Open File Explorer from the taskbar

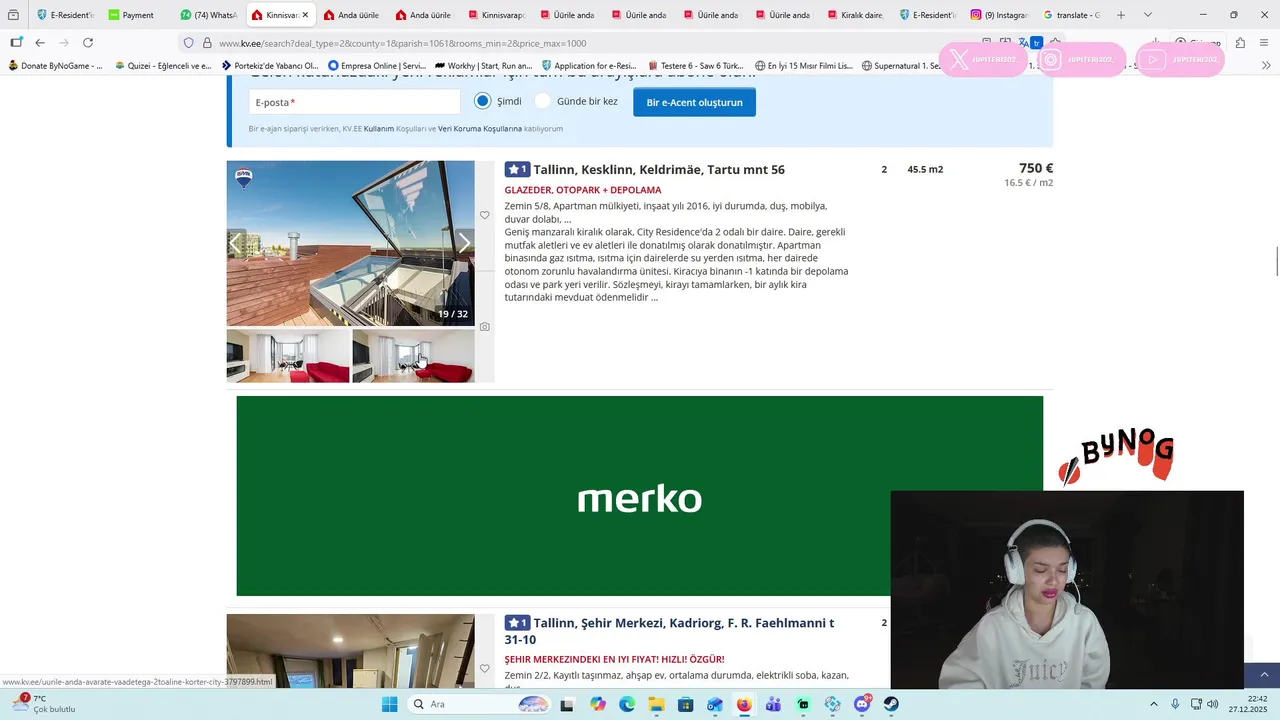click(656, 704)
